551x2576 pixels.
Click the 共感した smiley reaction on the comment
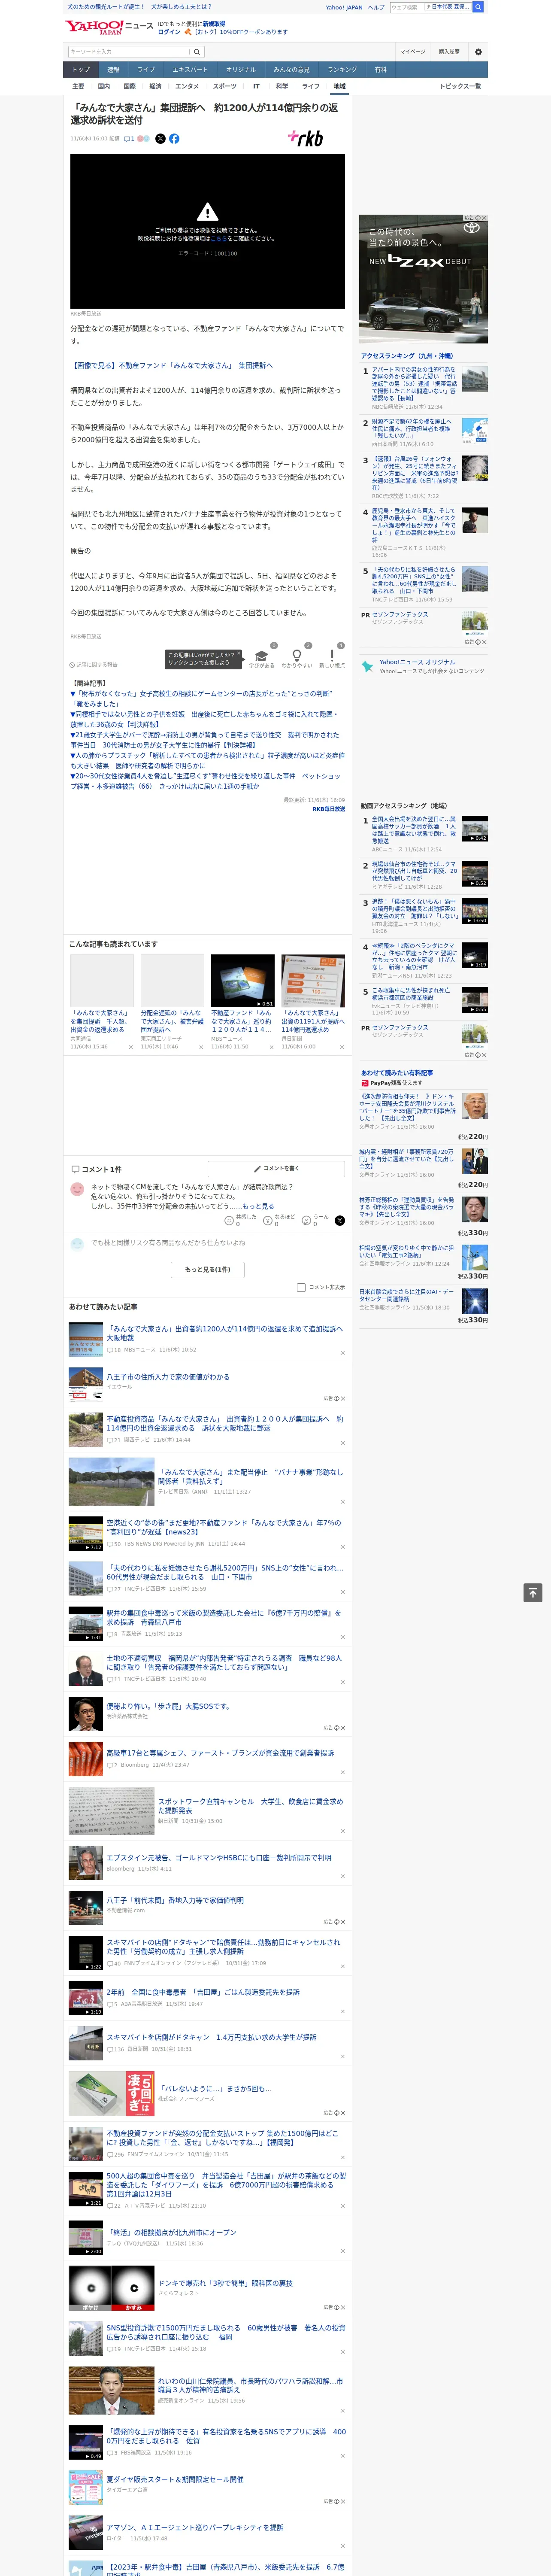[229, 1221]
